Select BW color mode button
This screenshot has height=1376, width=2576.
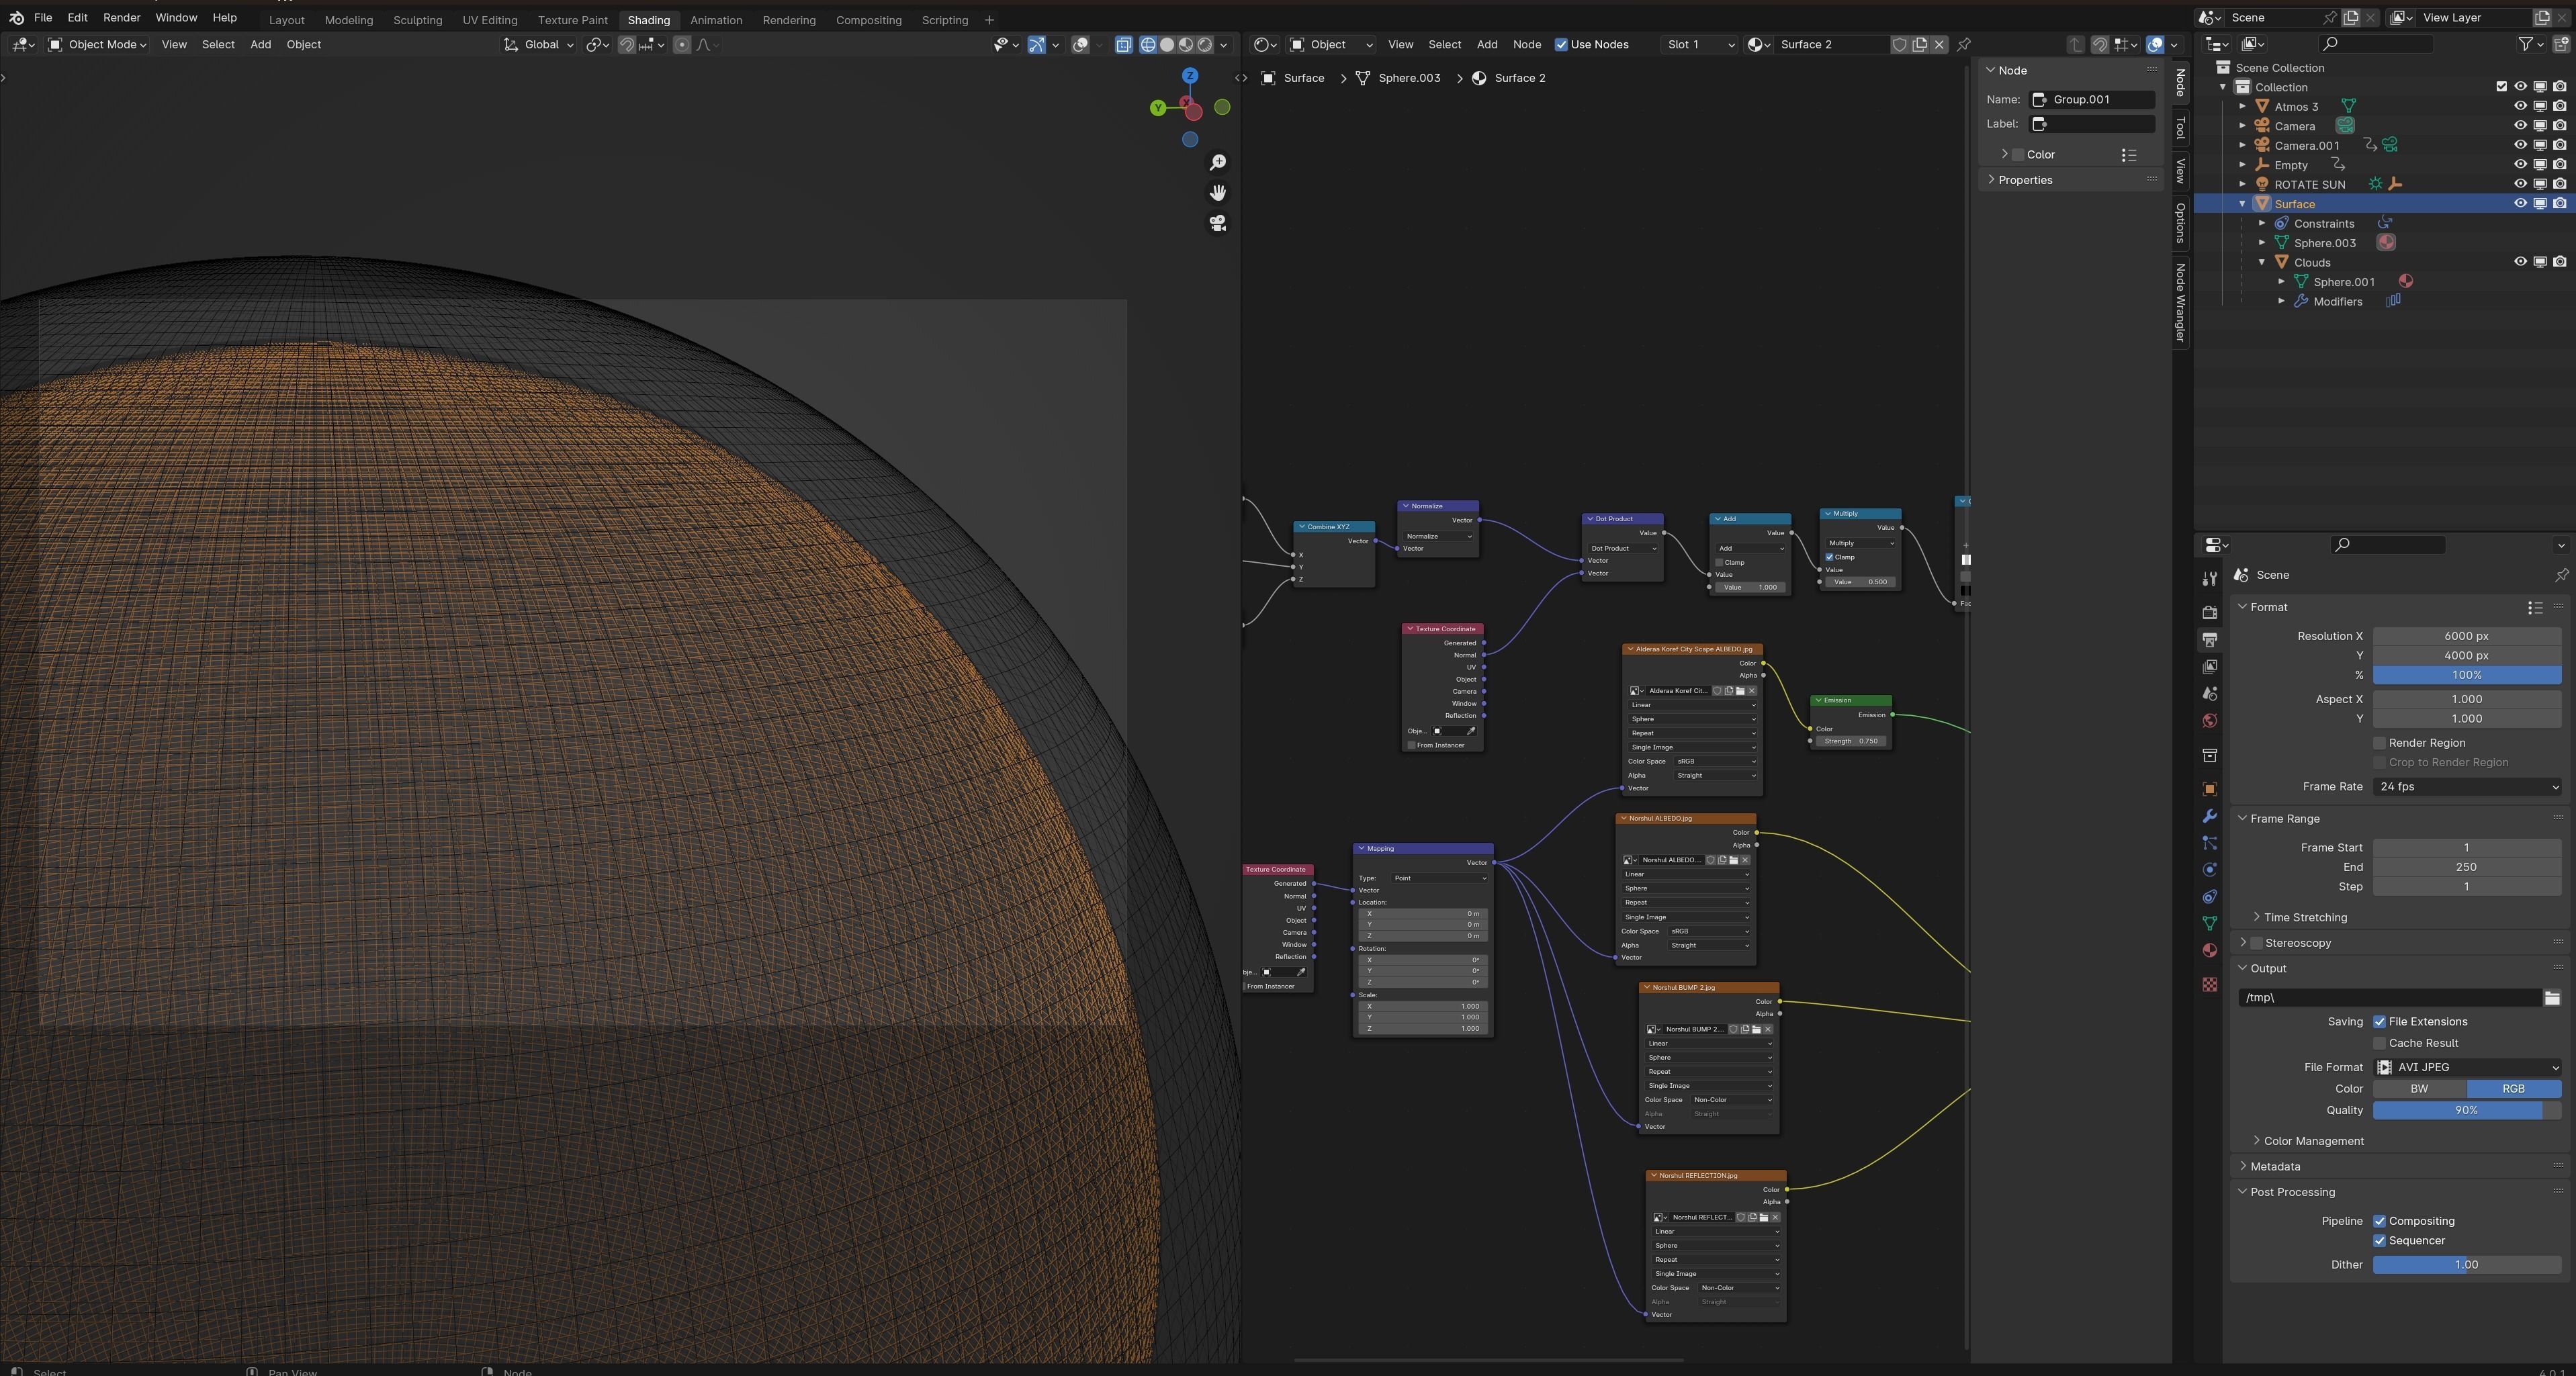tap(2419, 1088)
